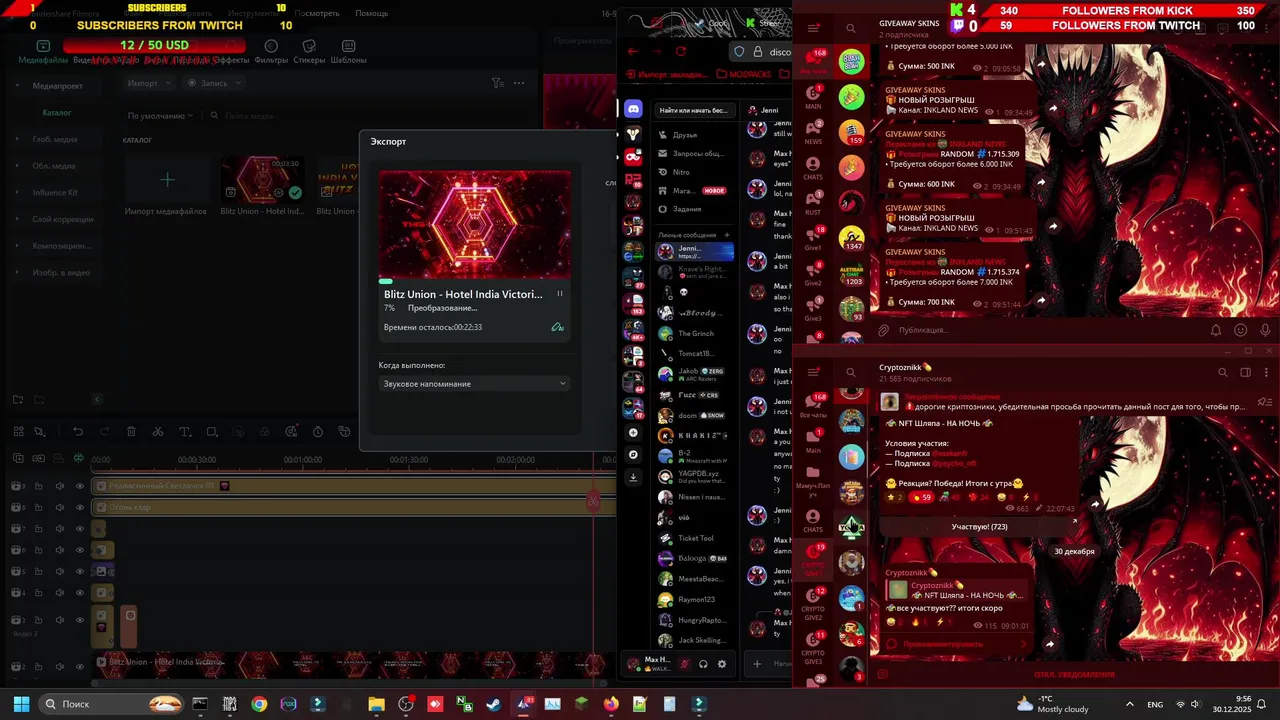The width and height of the screenshot is (1280, 720).
Task: Open The Grinch direct message
Action: [694, 333]
